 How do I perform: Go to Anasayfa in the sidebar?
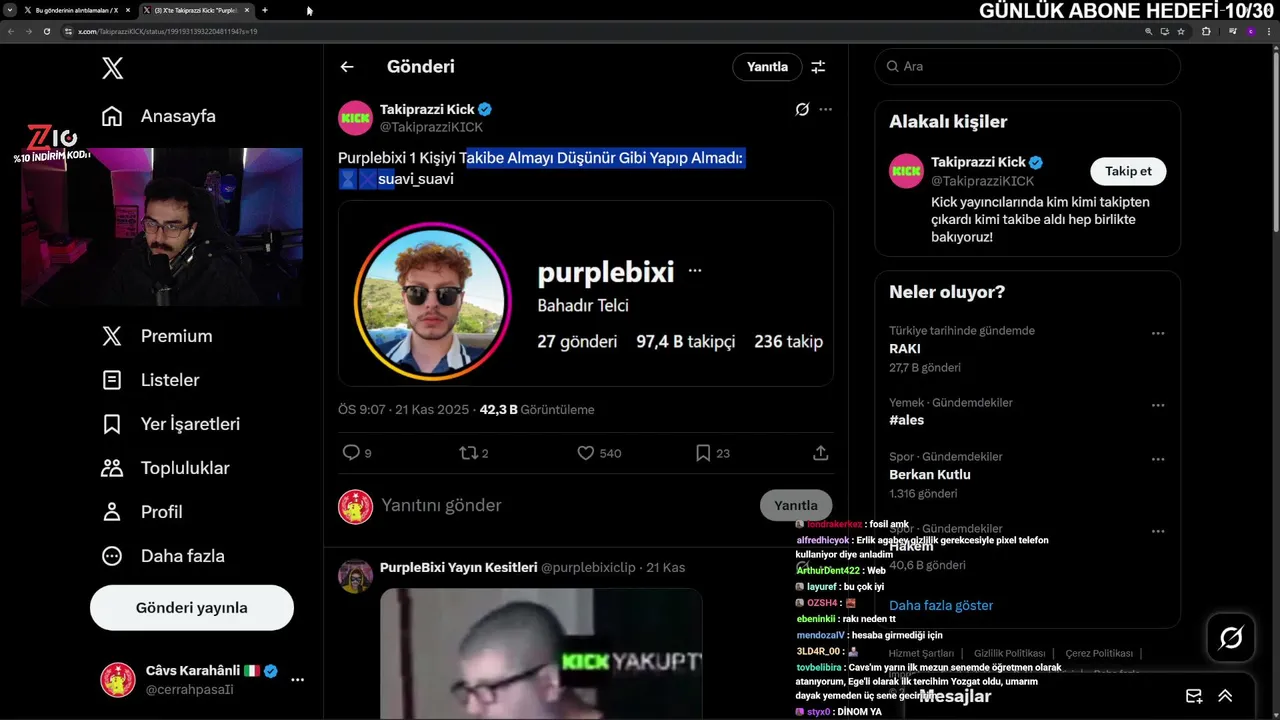coord(158,116)
